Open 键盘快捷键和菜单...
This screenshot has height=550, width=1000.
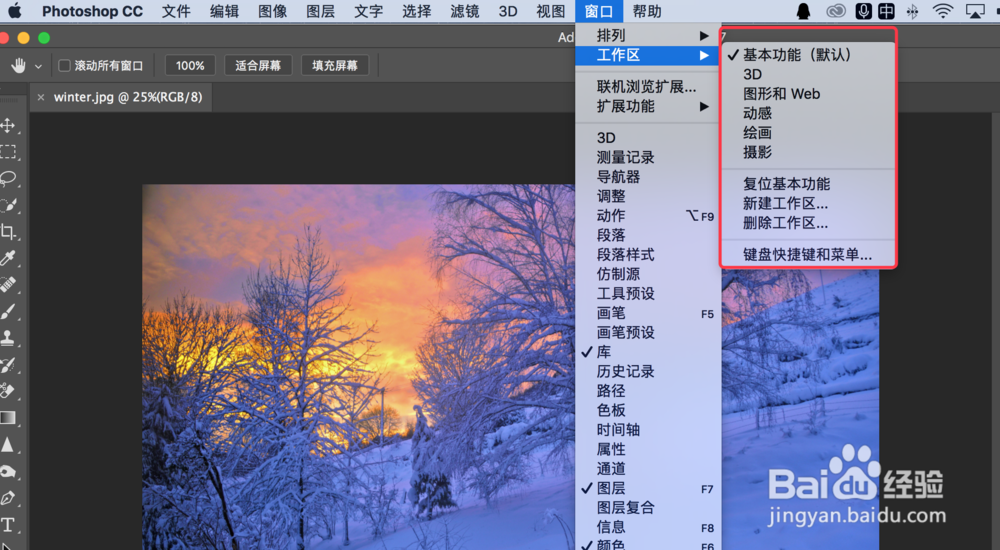pos(809,255)
